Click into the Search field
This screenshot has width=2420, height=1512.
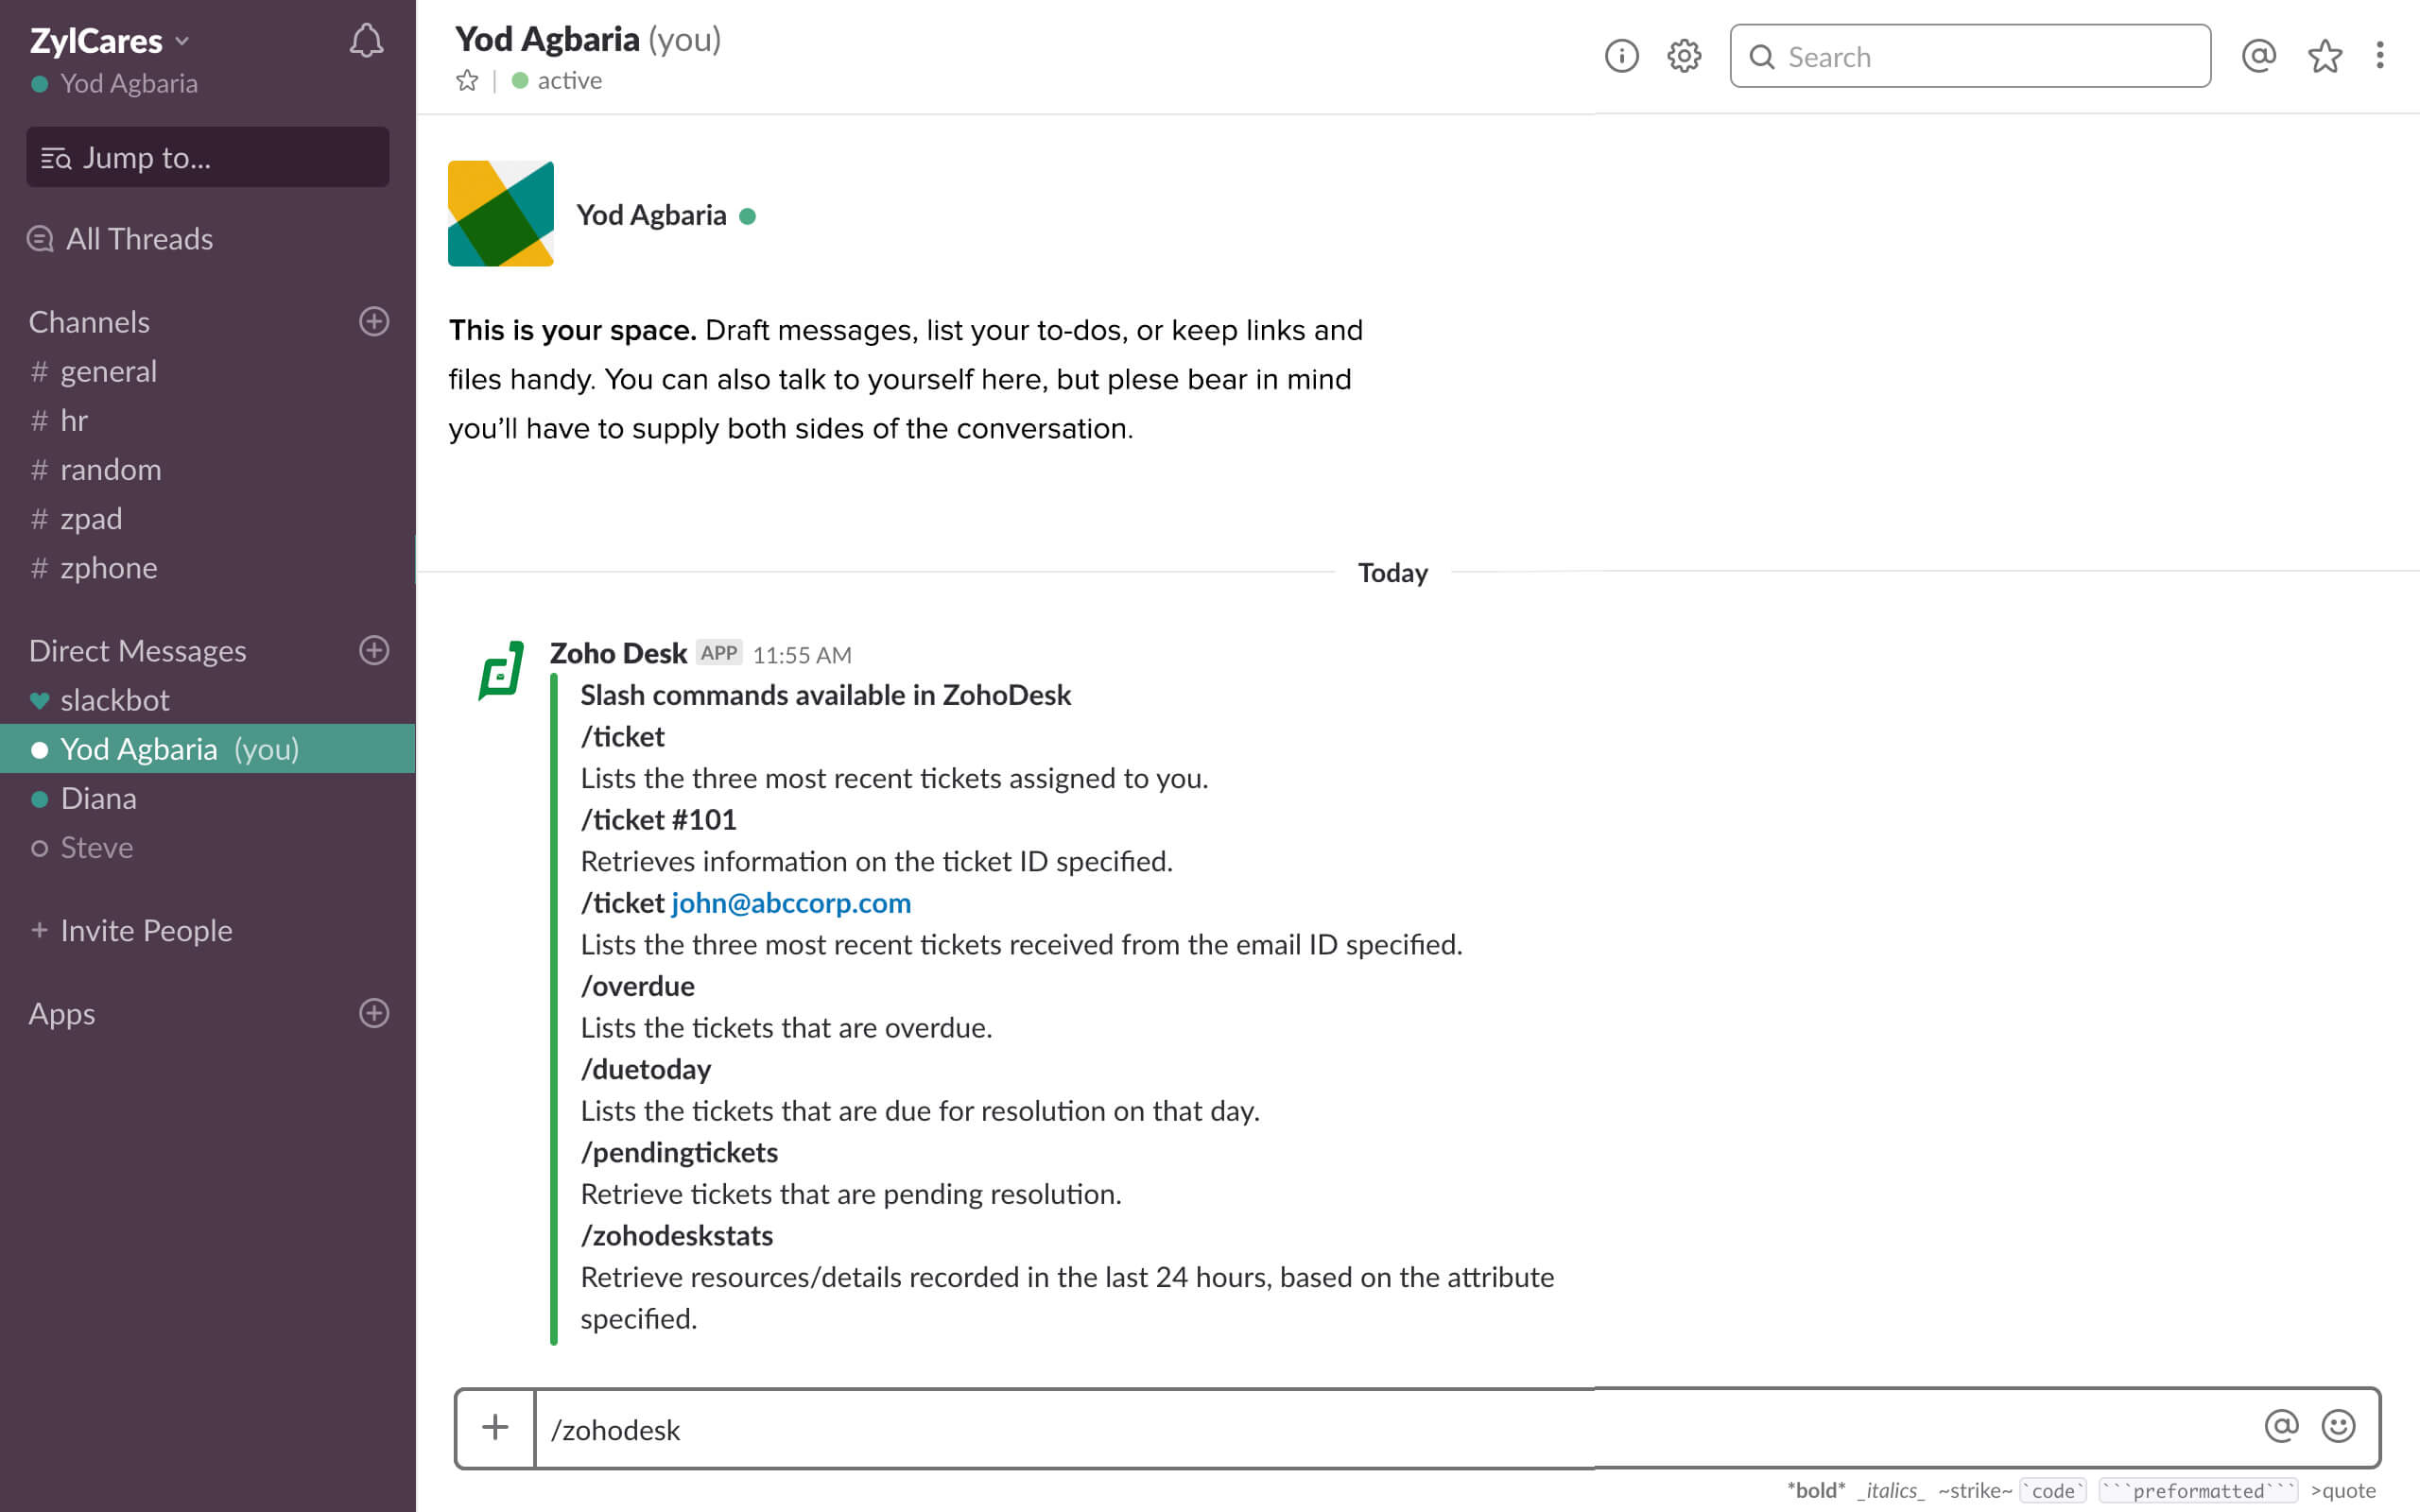click(1970, 56)
